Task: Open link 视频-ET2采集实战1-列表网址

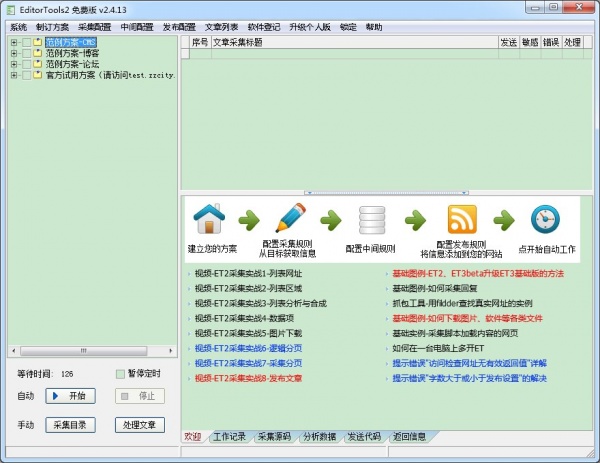Action: [248, 274]
